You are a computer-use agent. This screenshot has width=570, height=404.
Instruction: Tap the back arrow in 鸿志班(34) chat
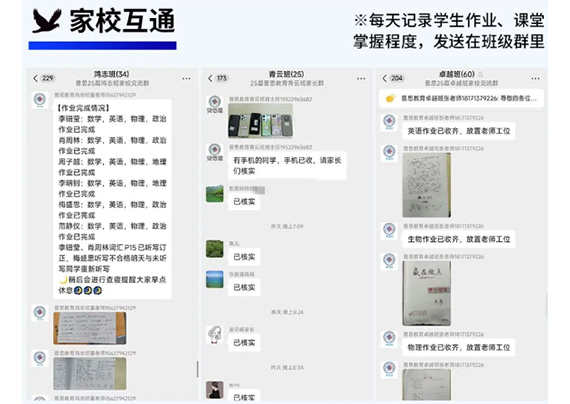tap(35, 78)
